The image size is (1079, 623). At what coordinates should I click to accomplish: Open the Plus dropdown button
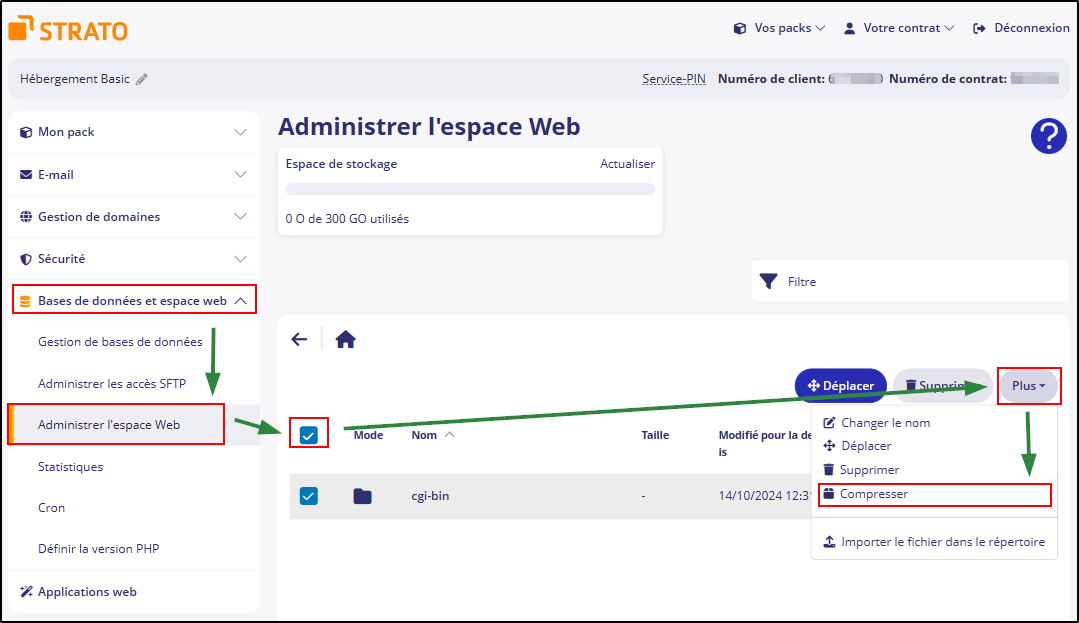(1028, 386)
